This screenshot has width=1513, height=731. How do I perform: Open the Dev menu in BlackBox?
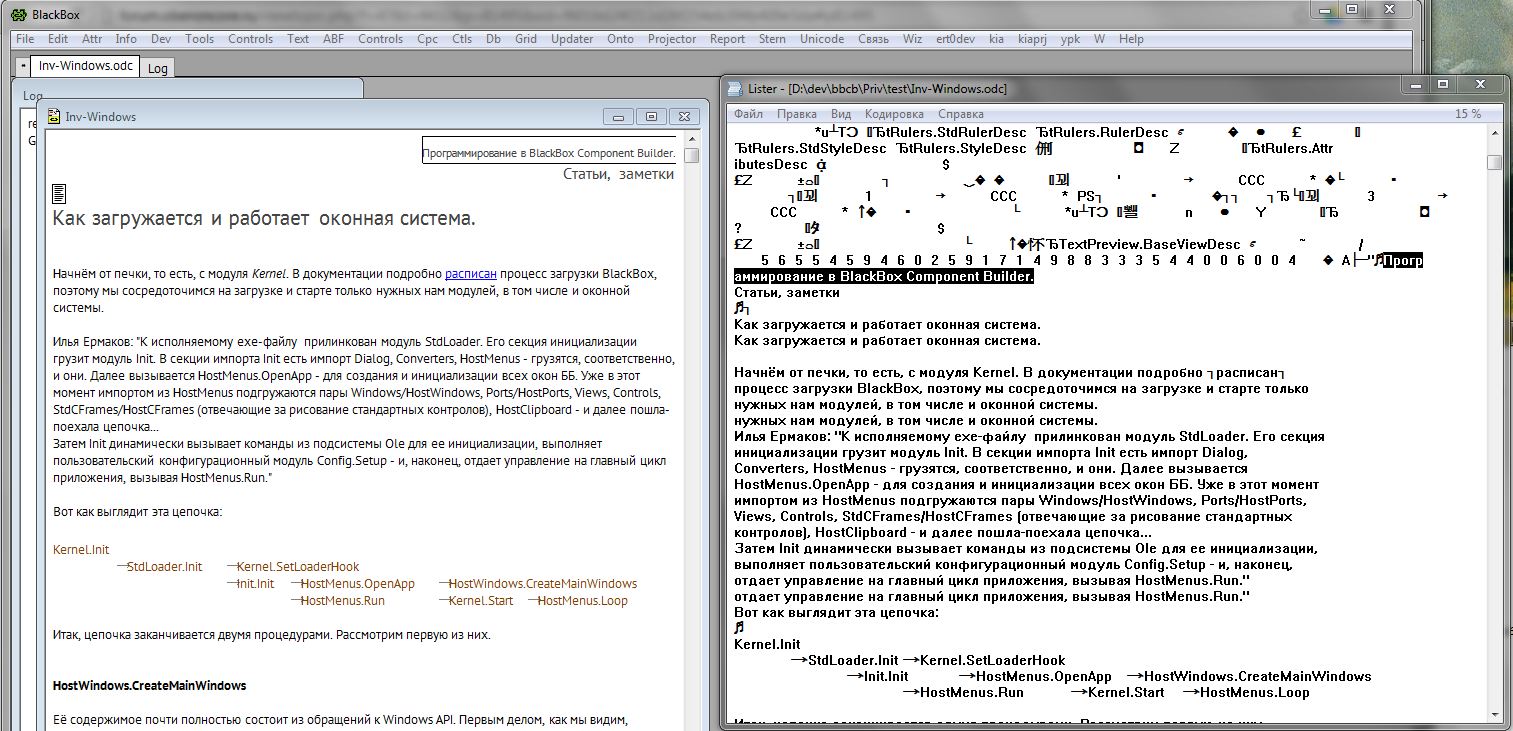[161, 39]
